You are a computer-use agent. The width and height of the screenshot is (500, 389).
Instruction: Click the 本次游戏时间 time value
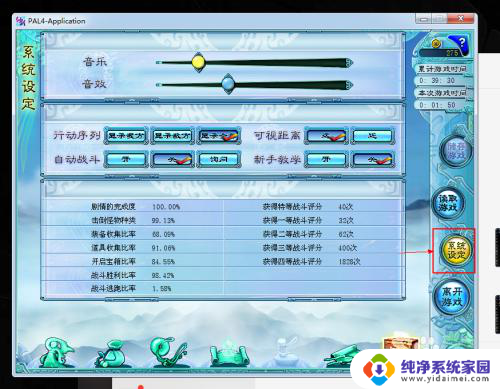[x=437, y=105]
